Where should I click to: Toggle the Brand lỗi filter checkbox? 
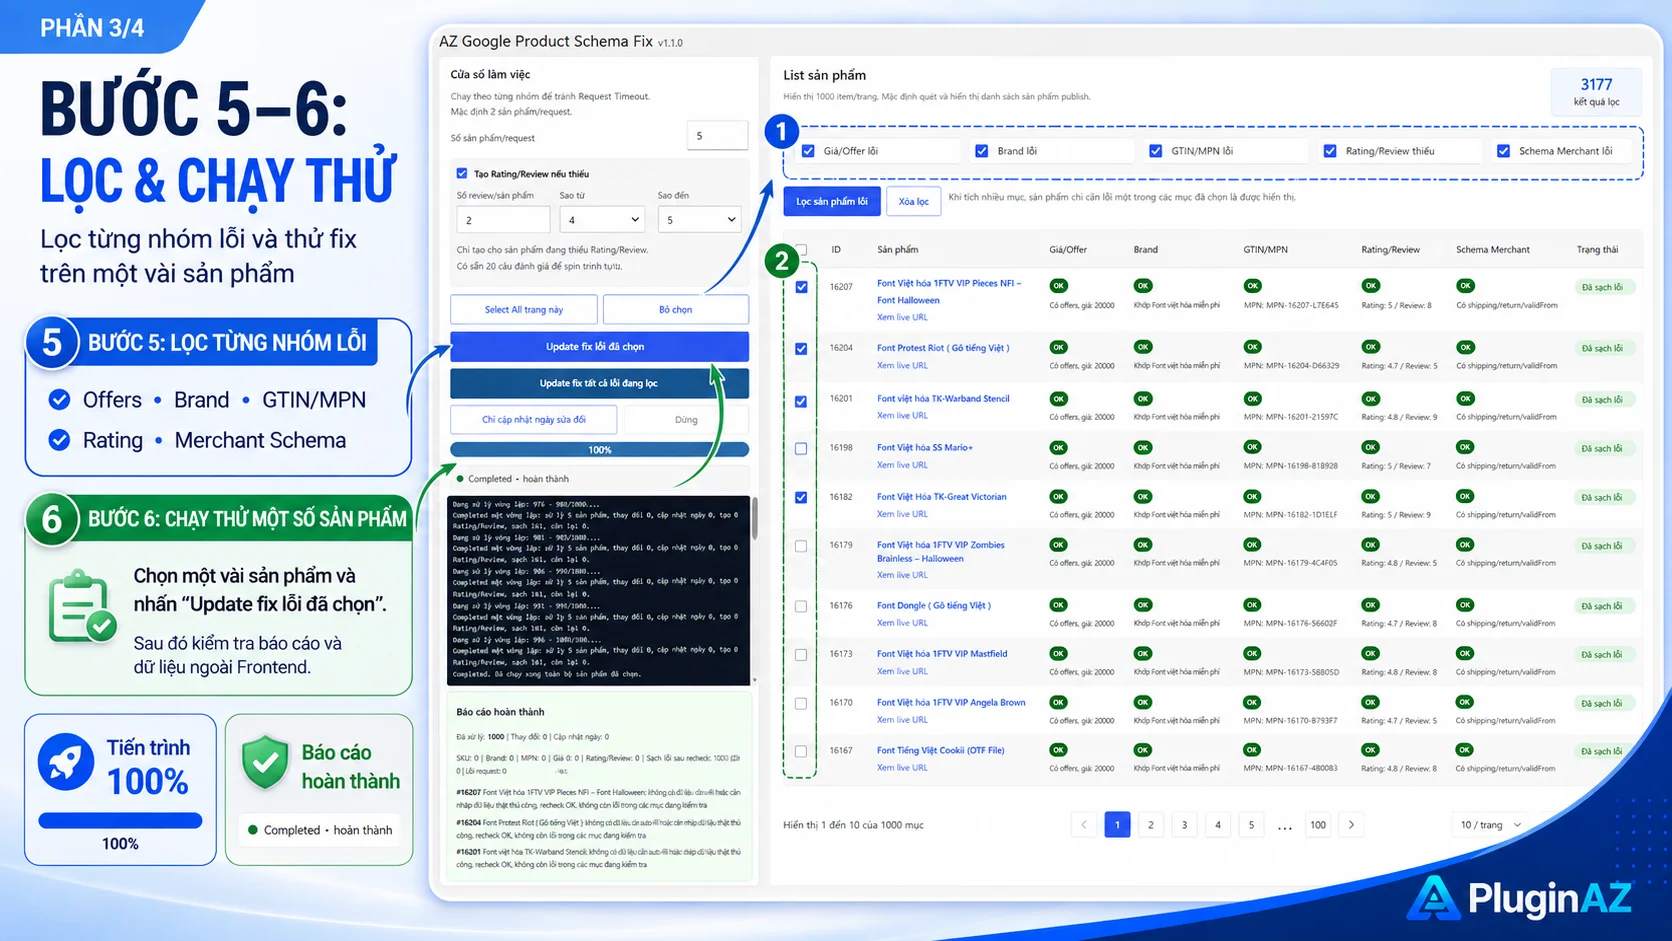[x=982, y=151]
